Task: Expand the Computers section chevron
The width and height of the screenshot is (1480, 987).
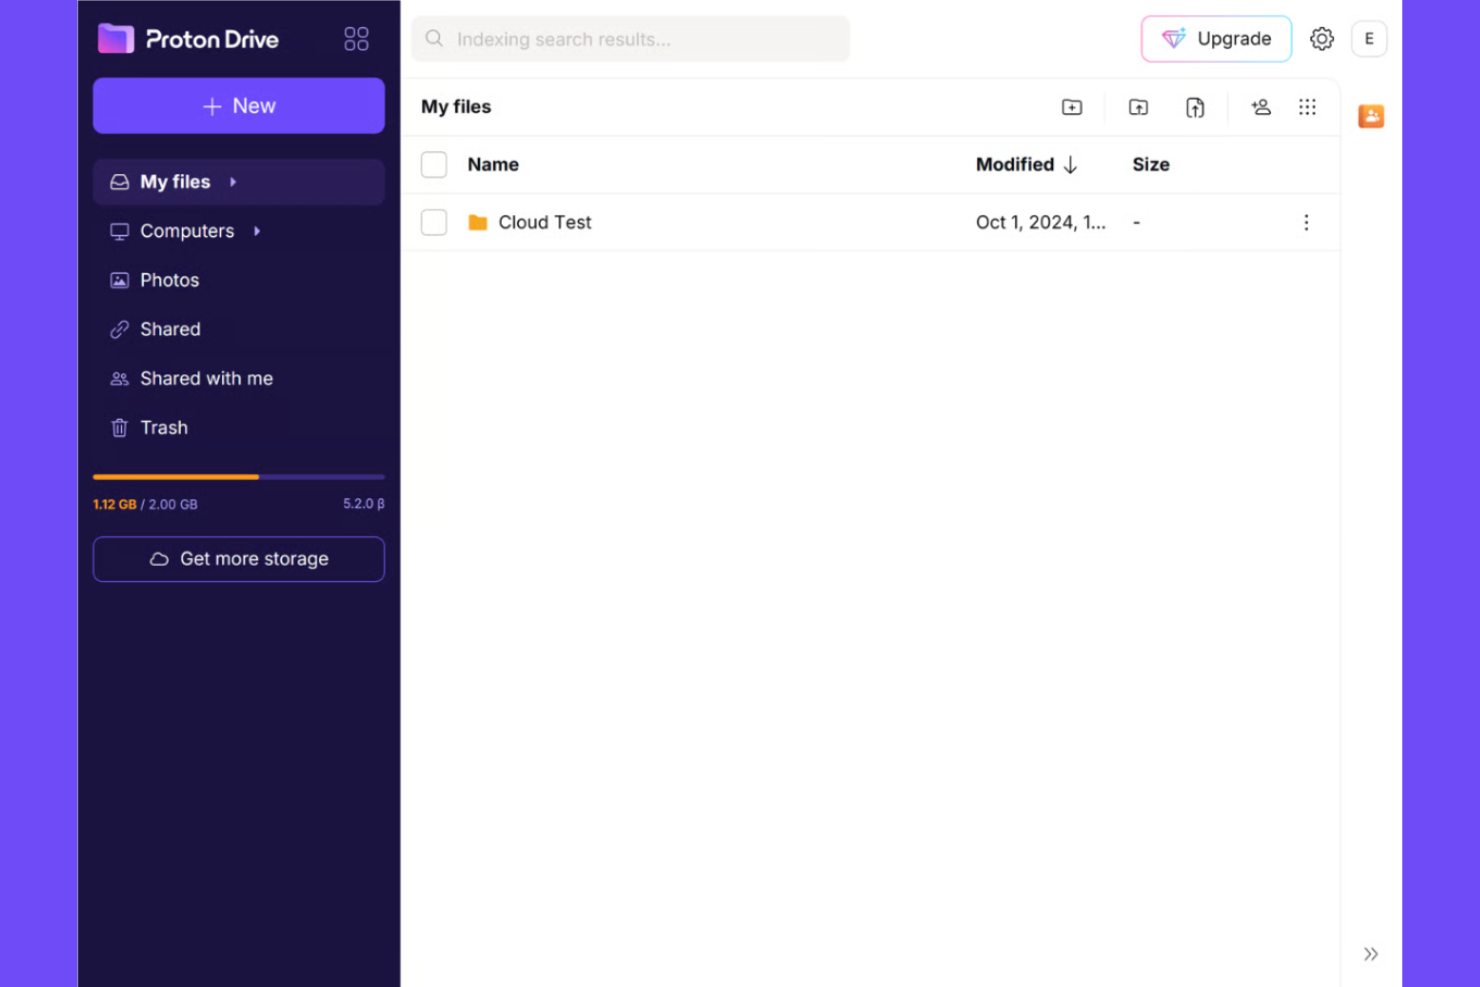Action: (x=256, y=231)
